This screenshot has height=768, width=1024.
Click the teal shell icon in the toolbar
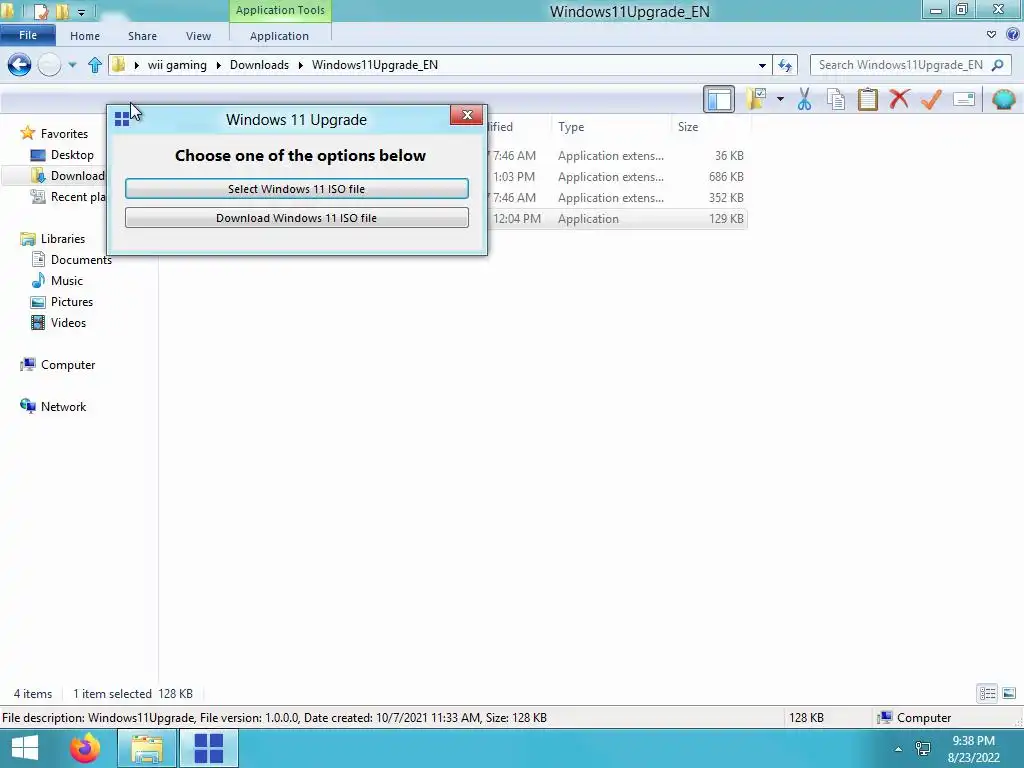1003,99
